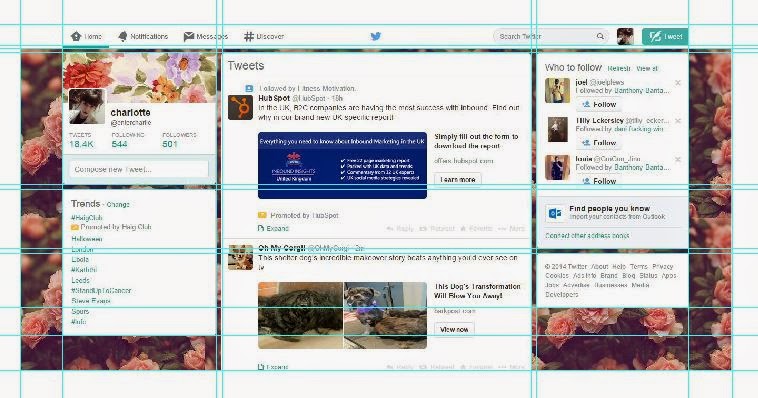758x398 pixels.
Task: Open joel's suggestion avatar
Action: coord(557,90)
